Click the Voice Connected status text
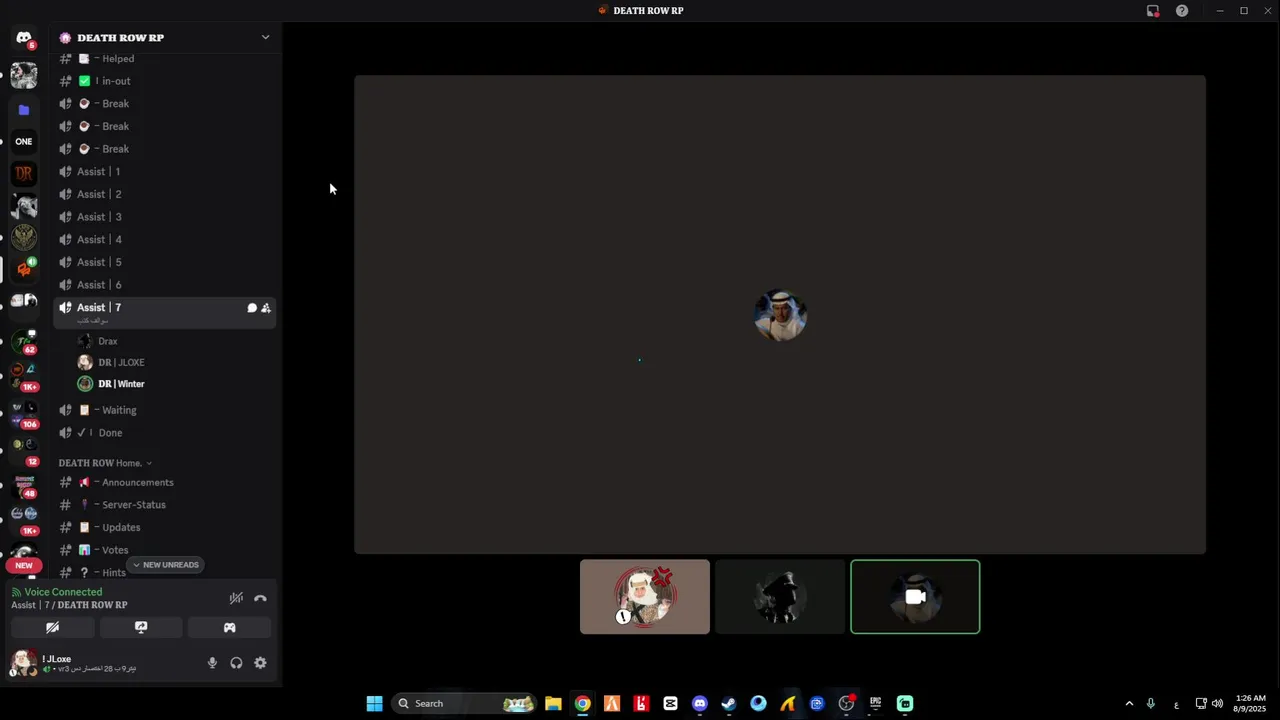The image size is (1280, 720). (x=63, y=592)
